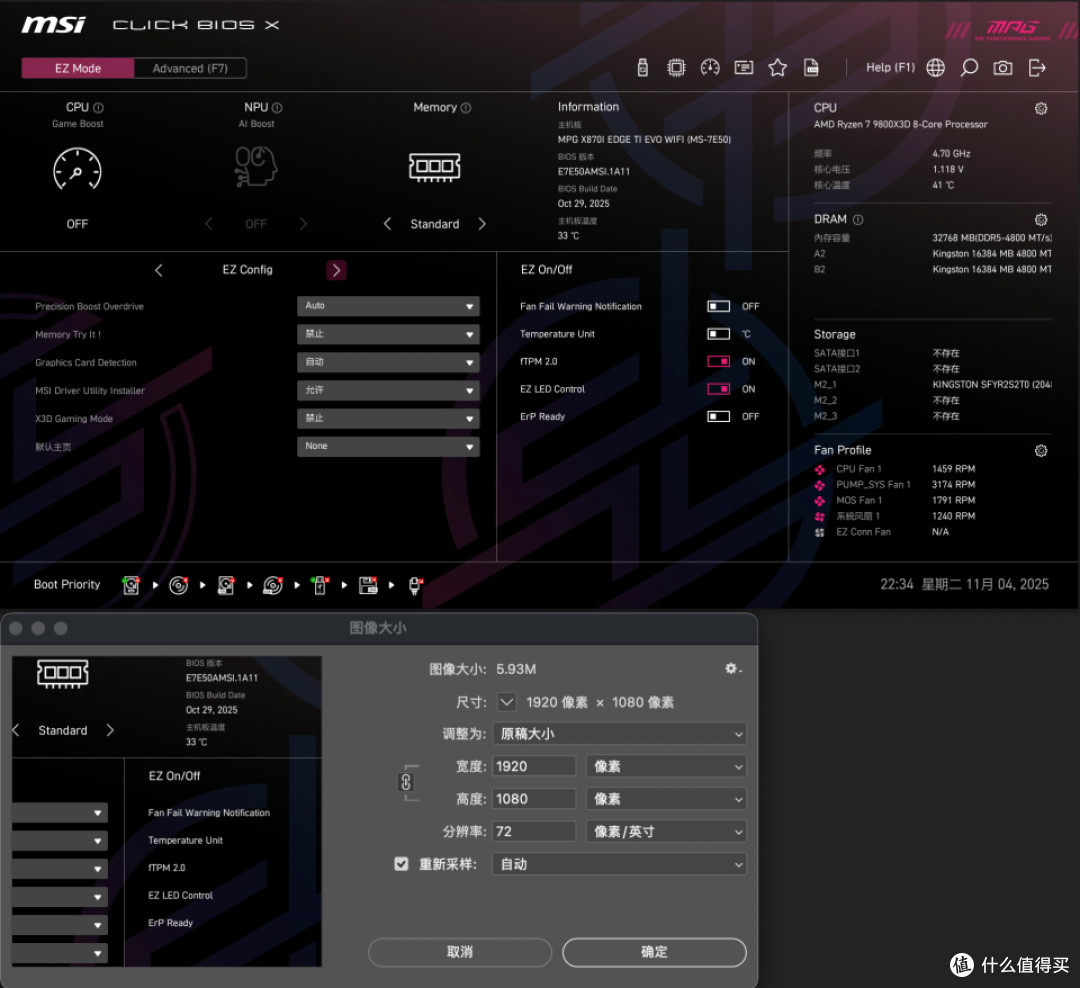Viewport: 1080px width, 988px height.
Task: Click the CPU Fan 1 fan icon
Action: [820, 469]
